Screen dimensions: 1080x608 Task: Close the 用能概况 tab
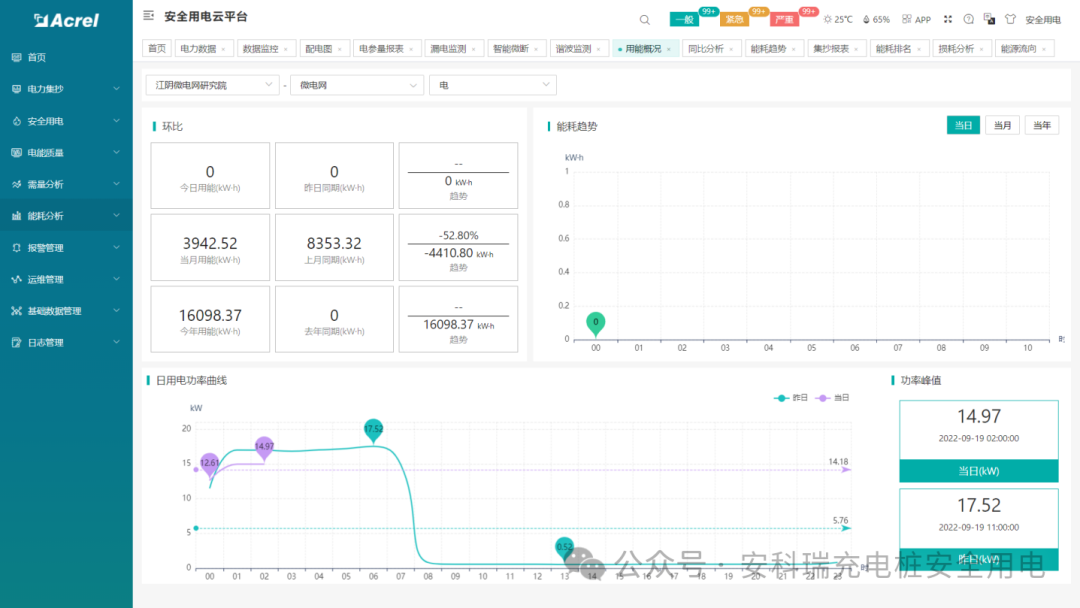pos(669,49)
